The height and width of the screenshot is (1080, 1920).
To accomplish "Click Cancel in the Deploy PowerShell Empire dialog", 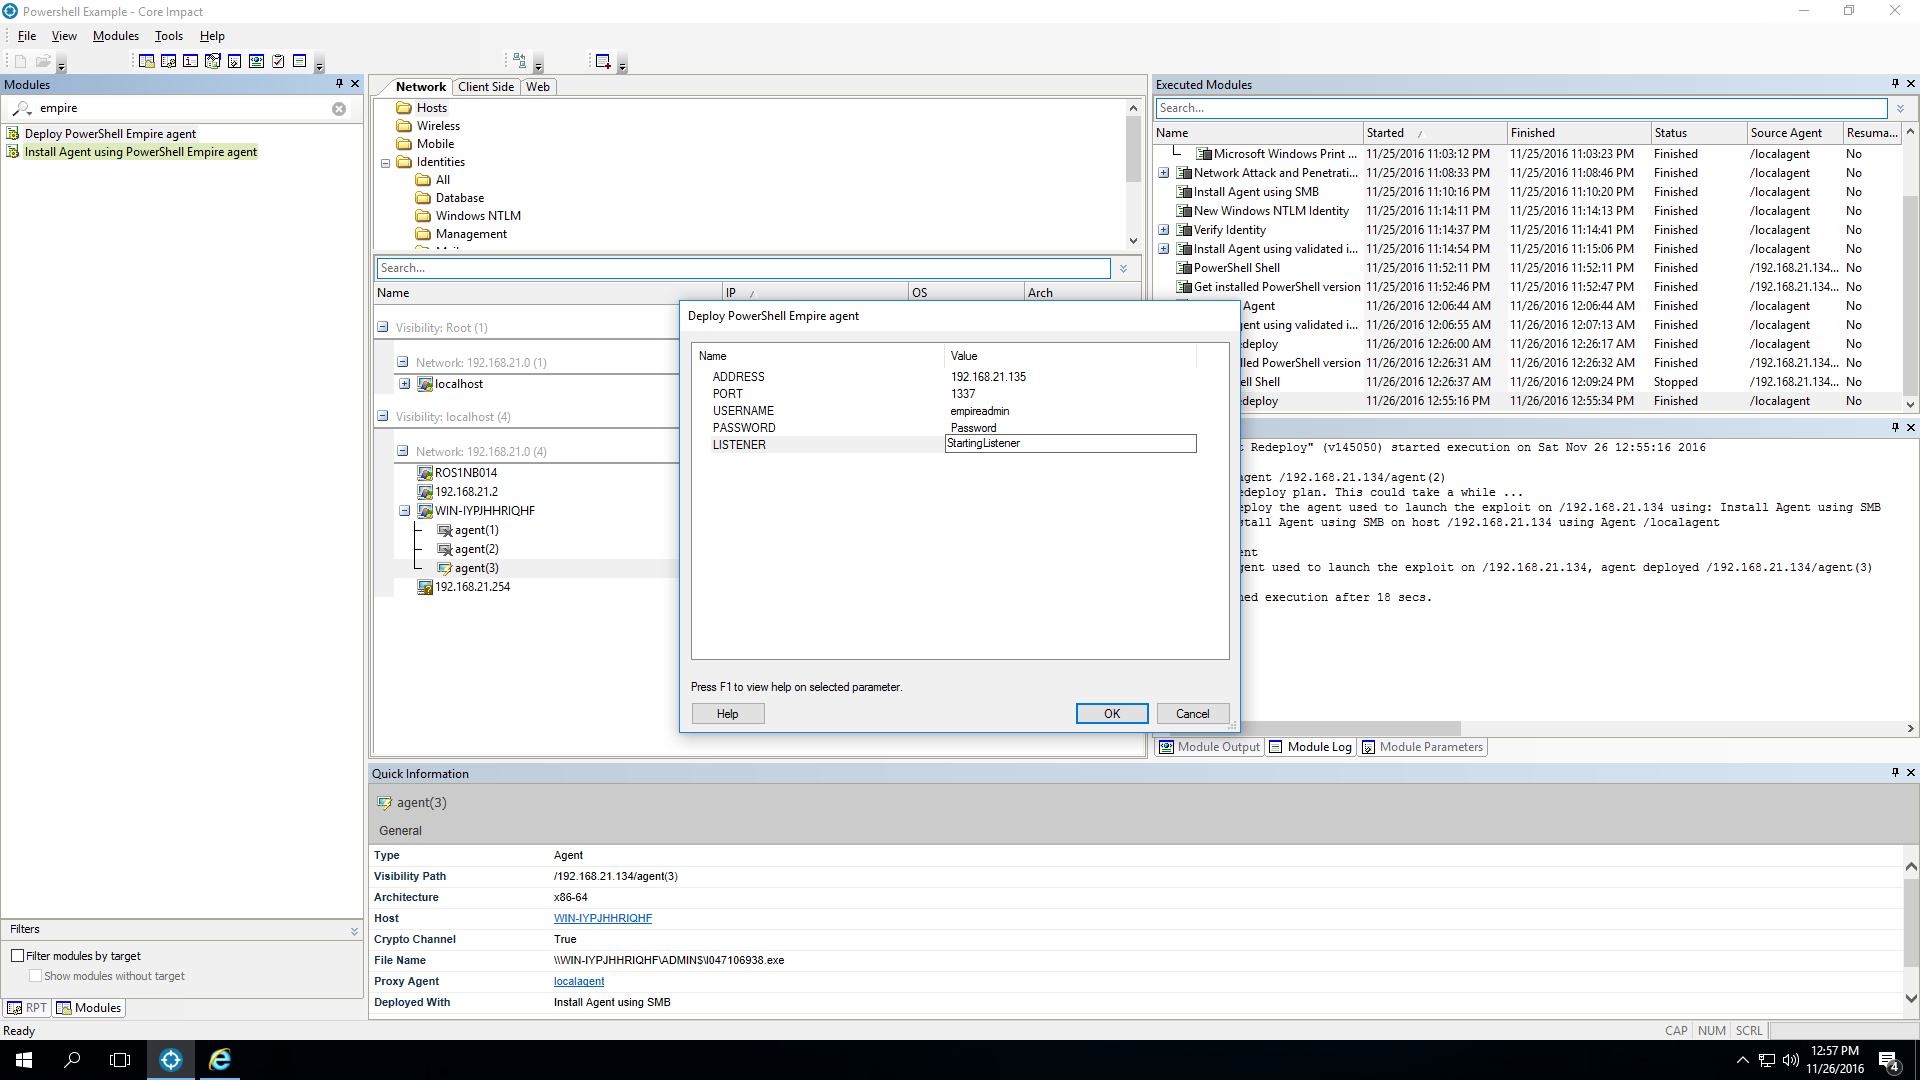I will point(1193,714).
